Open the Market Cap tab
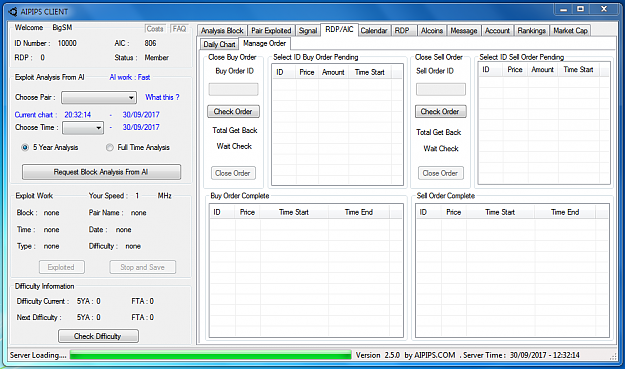Image resolution: width=625 pixels, height=369 pixels. coord(570,31)
